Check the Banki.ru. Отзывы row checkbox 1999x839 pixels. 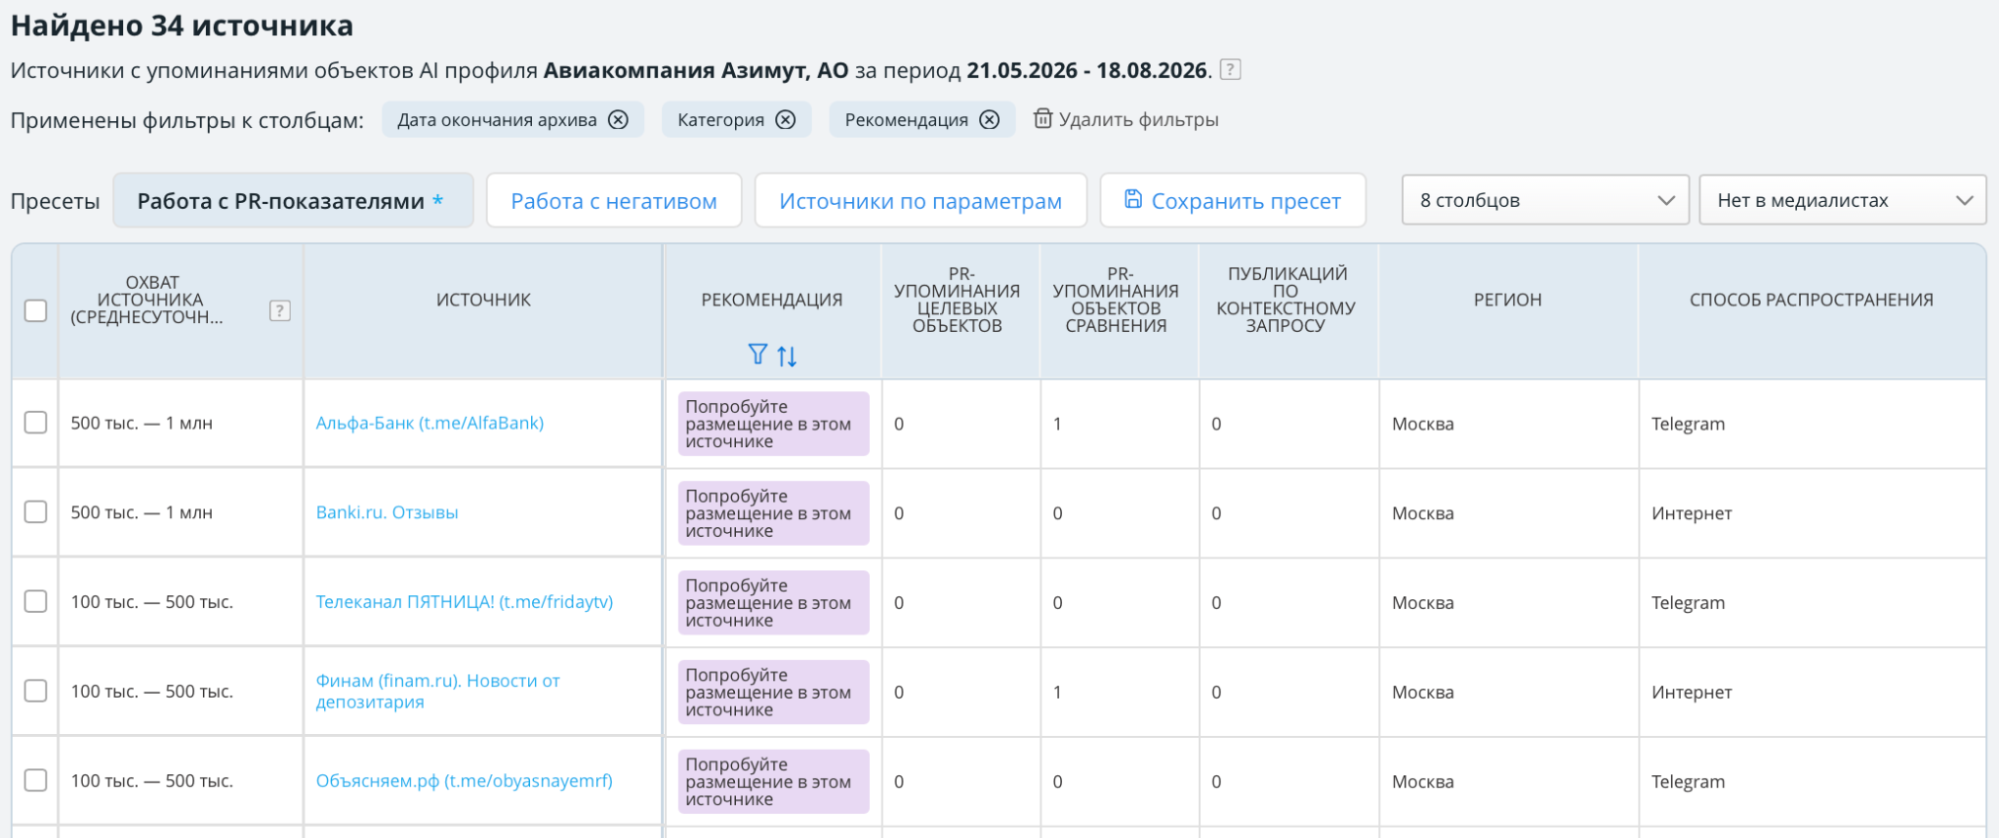[35, 512]
